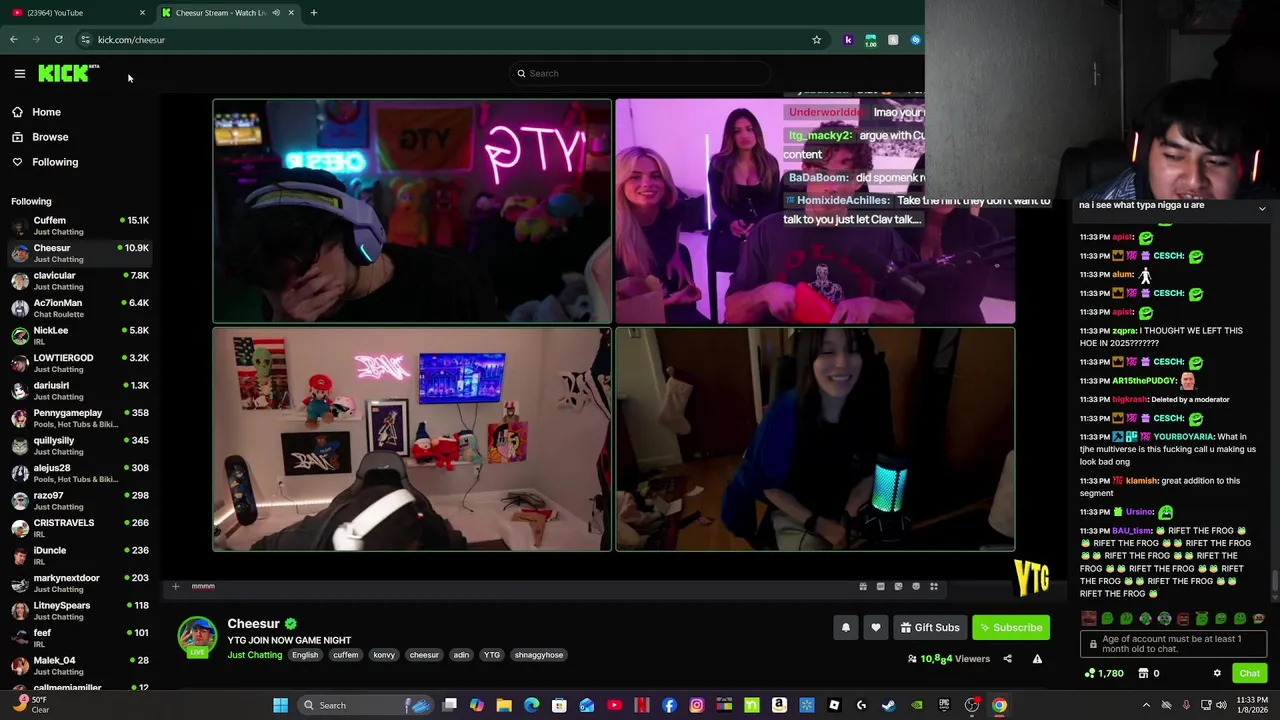Open LOWTIERGOD channel in following list
Viewport: 1280px width, 720px height.
pyautogui.click(x=80, y=363)
